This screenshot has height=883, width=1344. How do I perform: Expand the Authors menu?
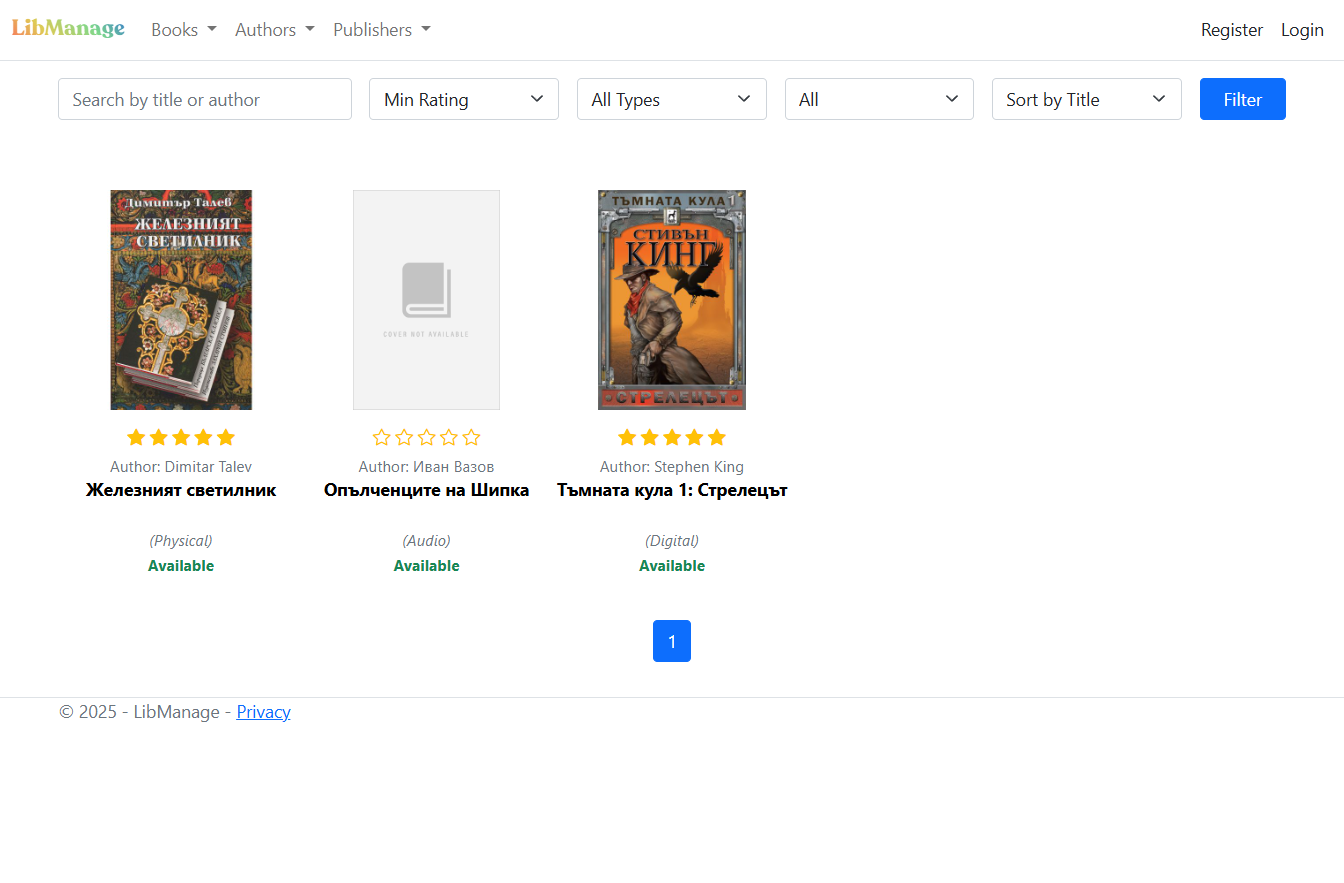pos(275,30)
